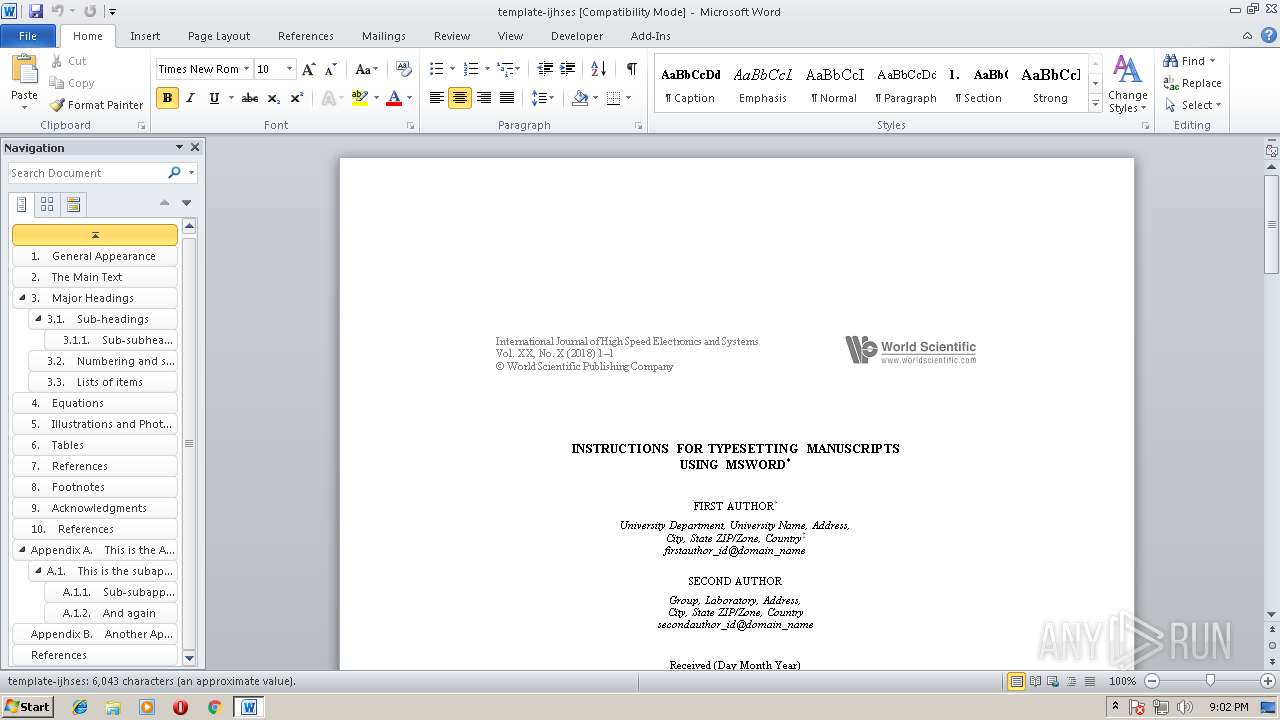Switch to the Mailings tab
The image size is (1280, 720).
[384, 36]
